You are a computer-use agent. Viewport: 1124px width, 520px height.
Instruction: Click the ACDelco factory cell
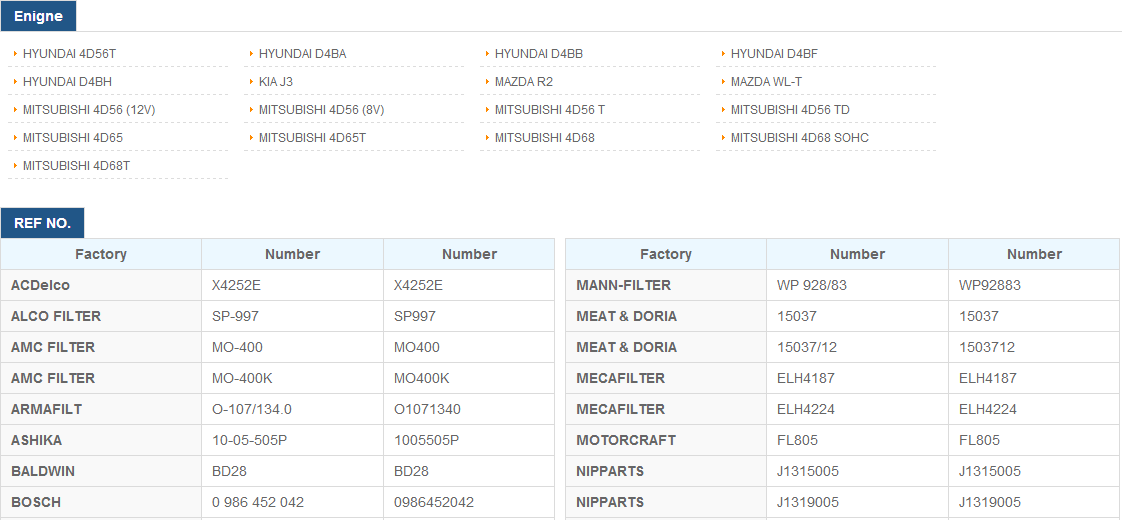pos(40,286)
